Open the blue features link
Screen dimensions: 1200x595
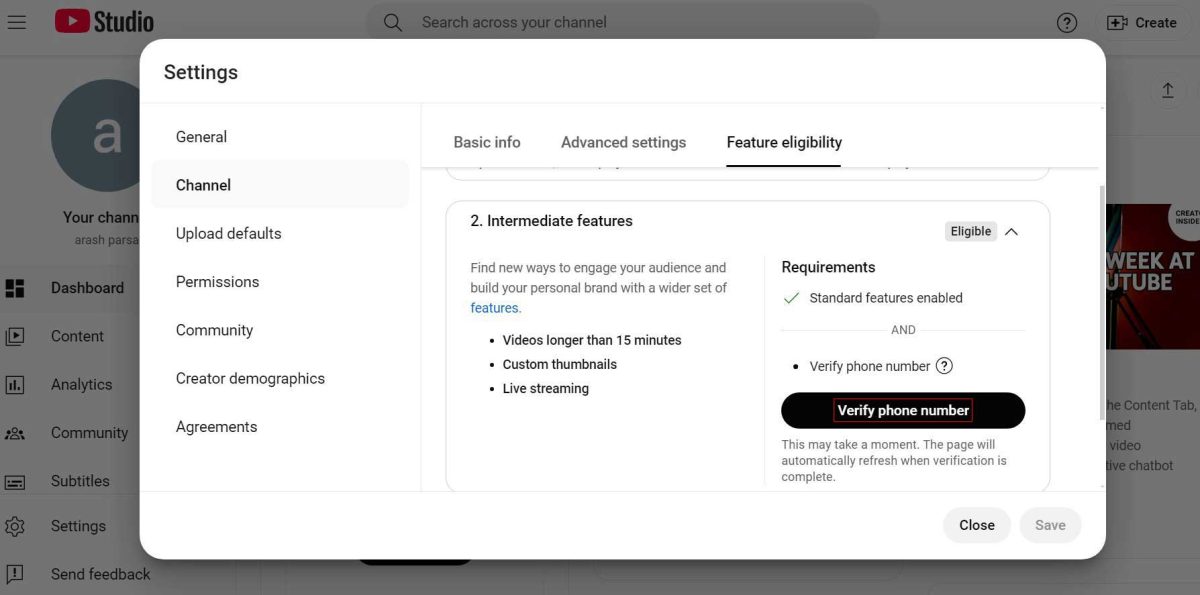pos(495,308)
